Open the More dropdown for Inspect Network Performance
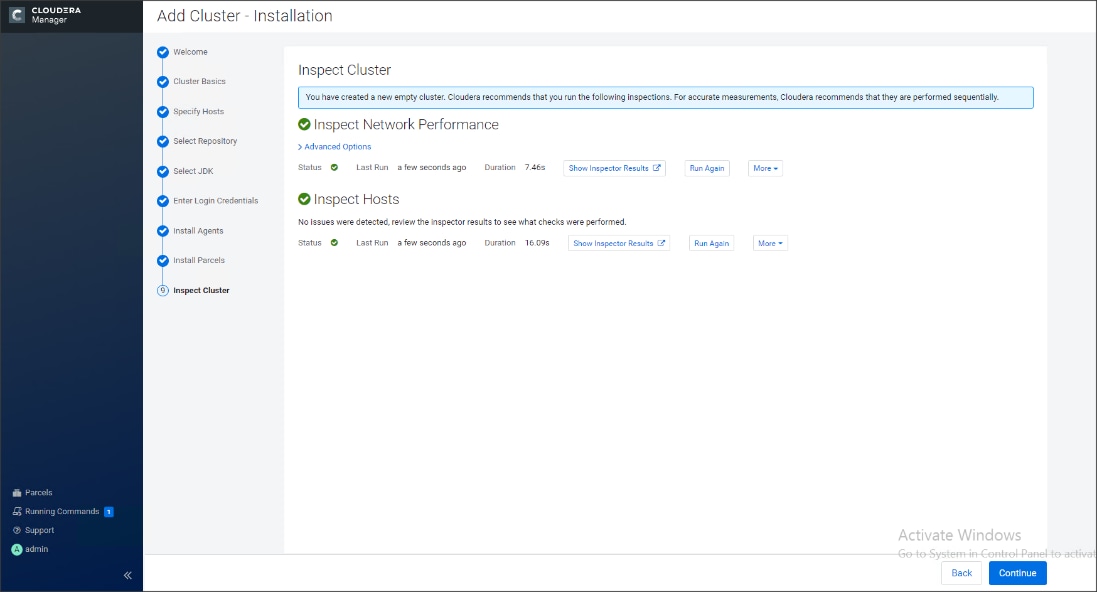1097x592 pixels. click(765, 168)
